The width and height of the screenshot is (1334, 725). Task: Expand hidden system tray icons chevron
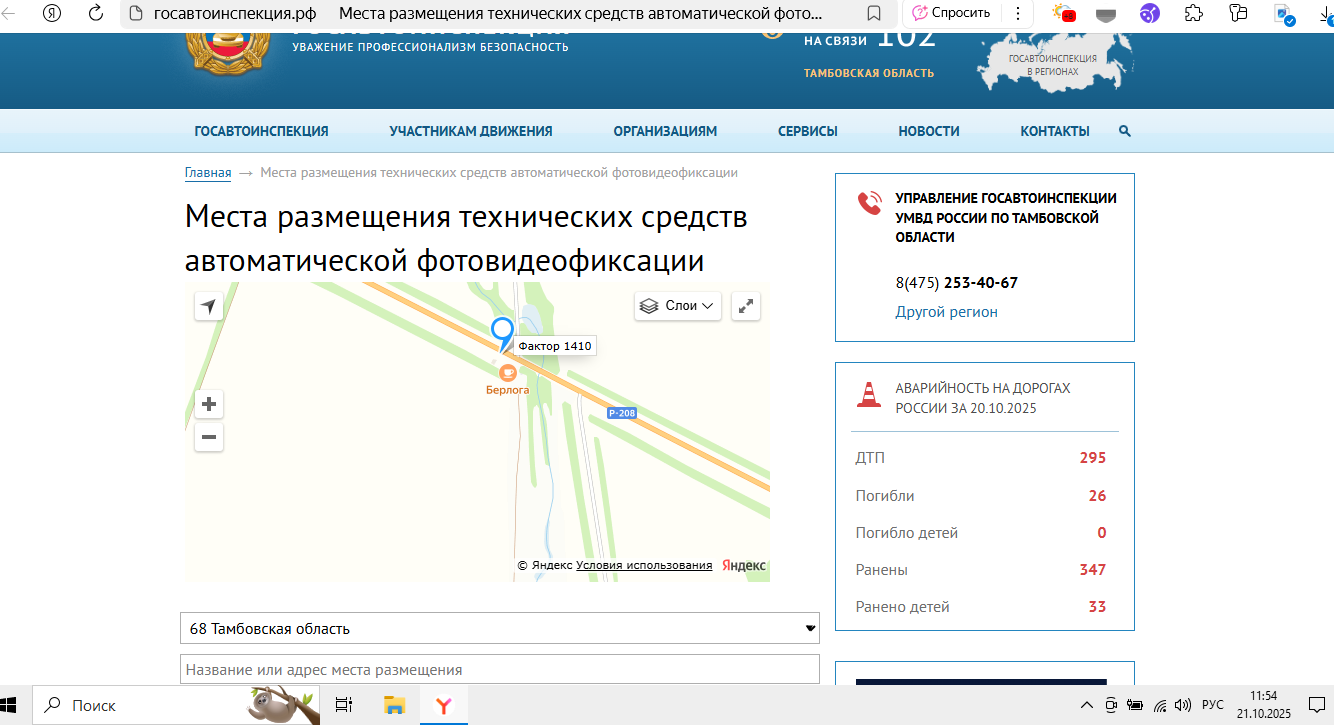point(1085,705)
